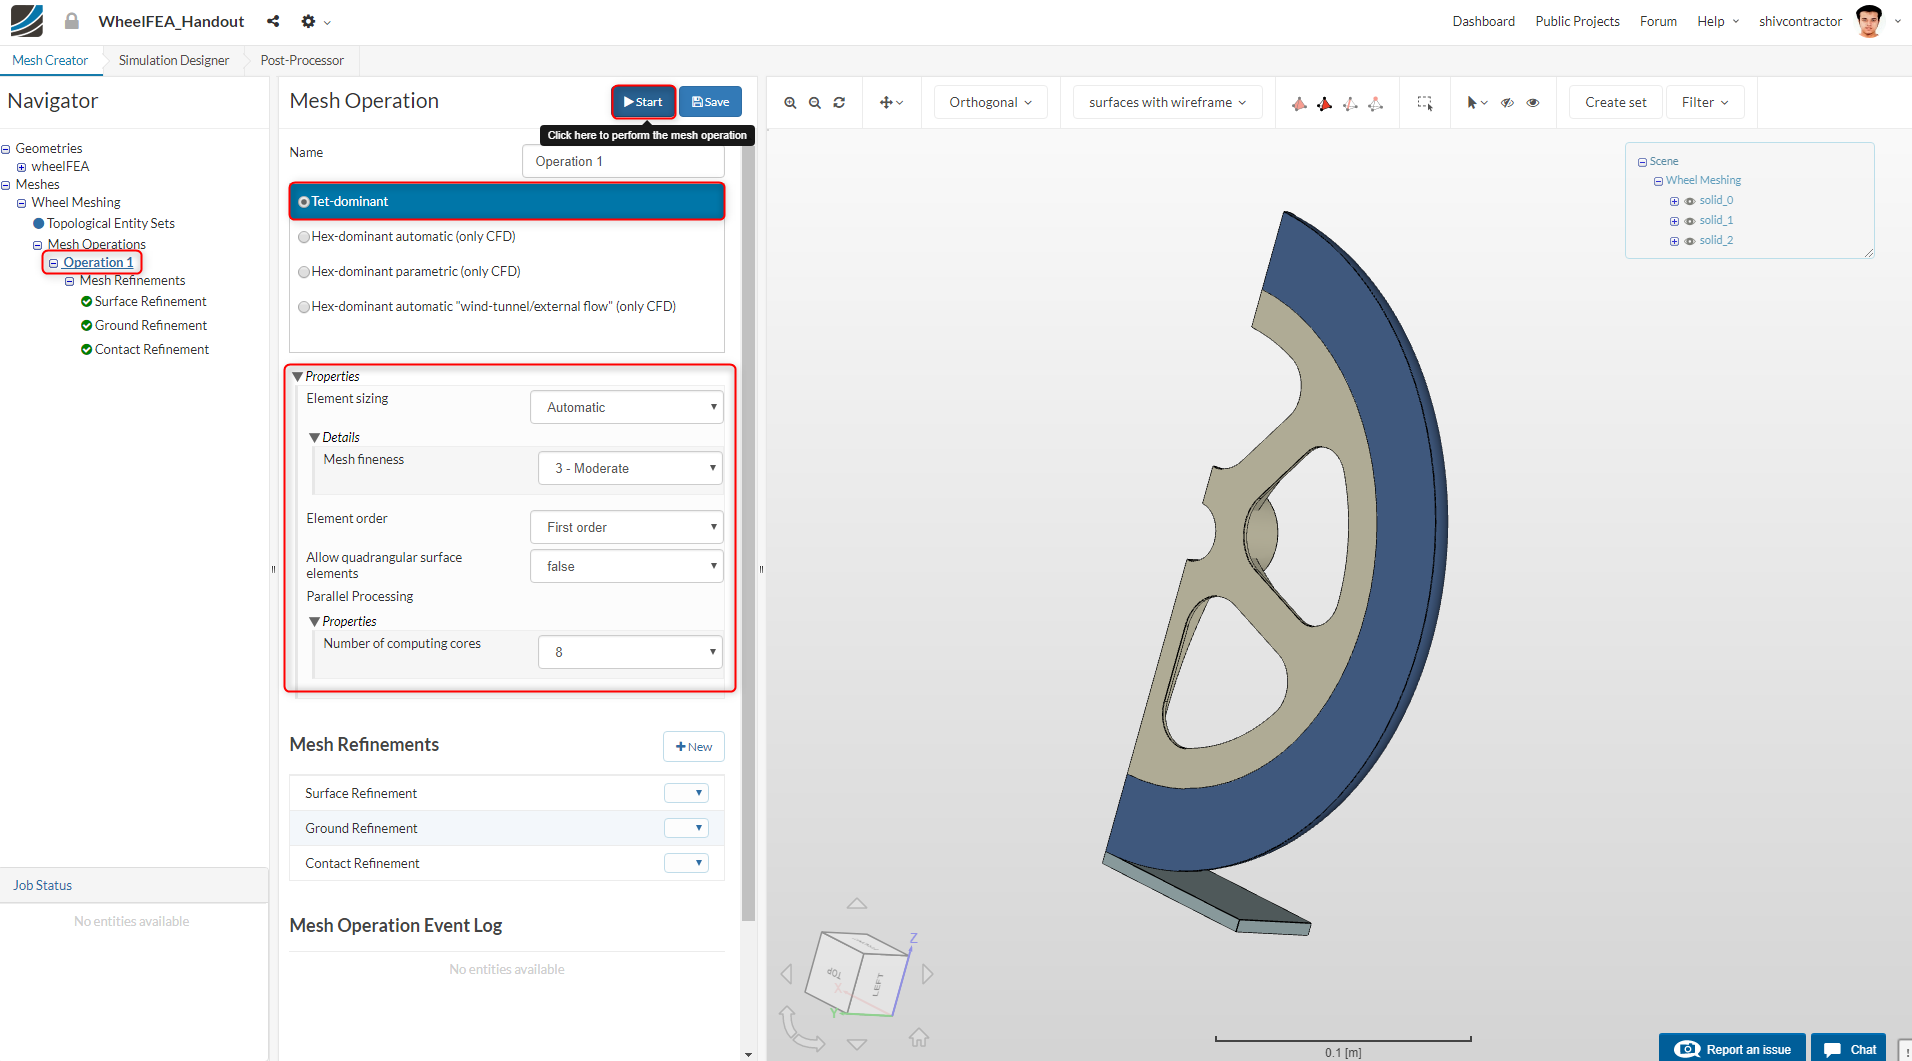Open the Forum link
1912x1061 pixels.
click(1658, 21)
